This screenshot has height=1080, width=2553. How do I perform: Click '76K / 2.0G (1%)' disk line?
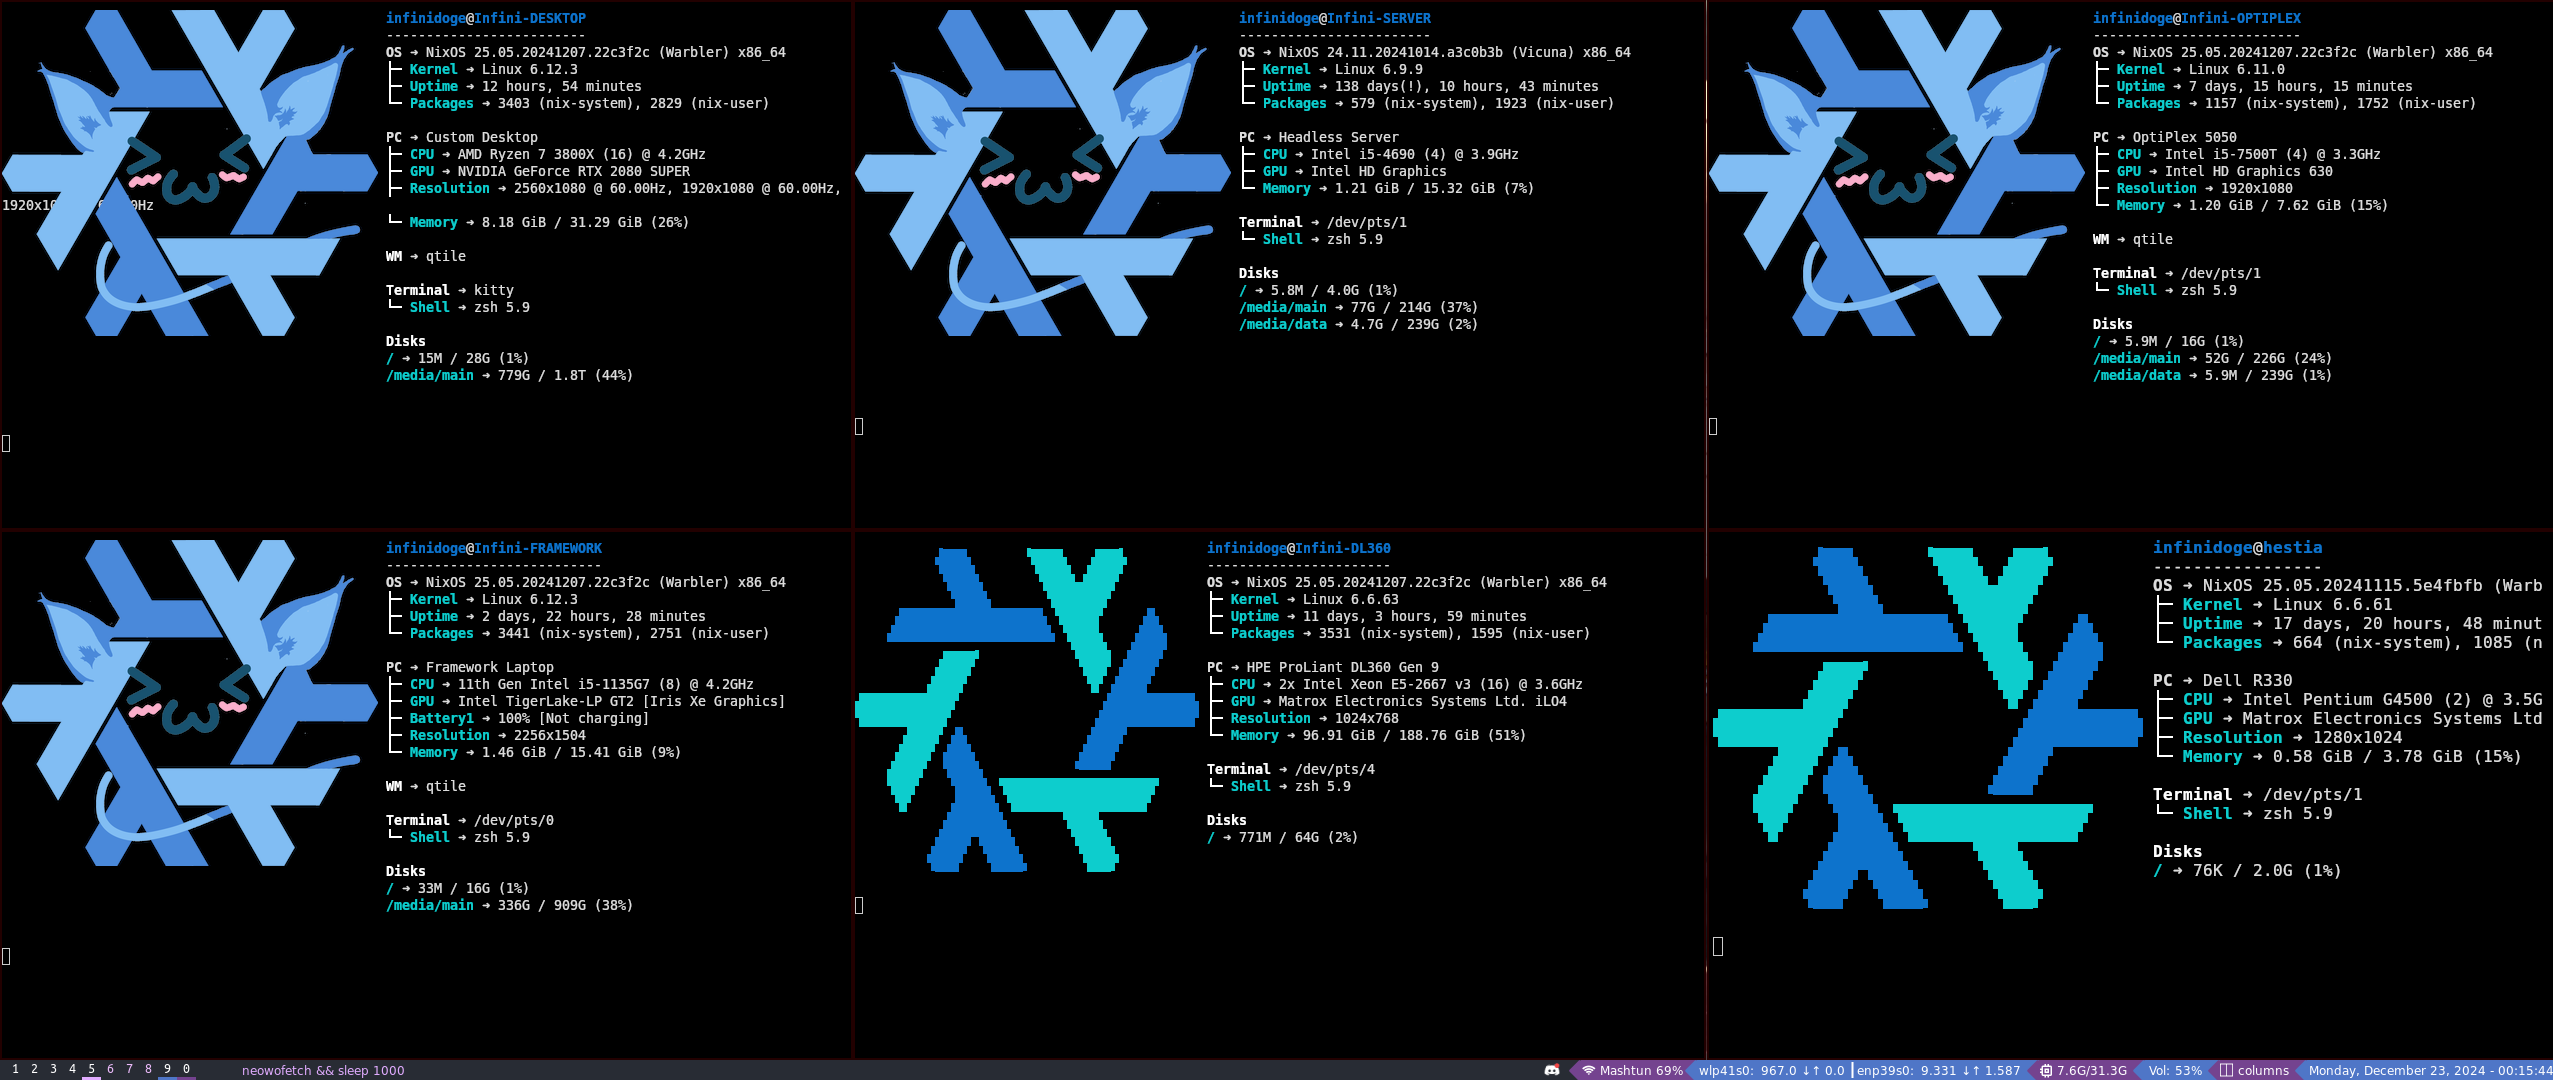[2248, 870]
